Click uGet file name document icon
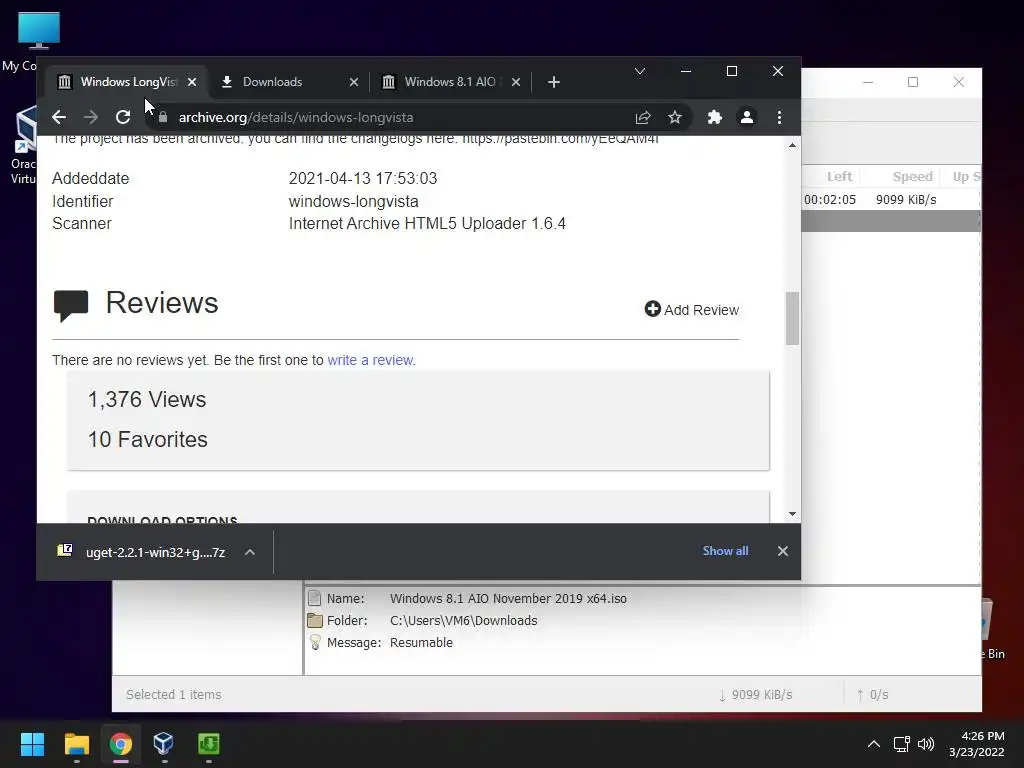The image size is (1024, 768). coord(315,598)
